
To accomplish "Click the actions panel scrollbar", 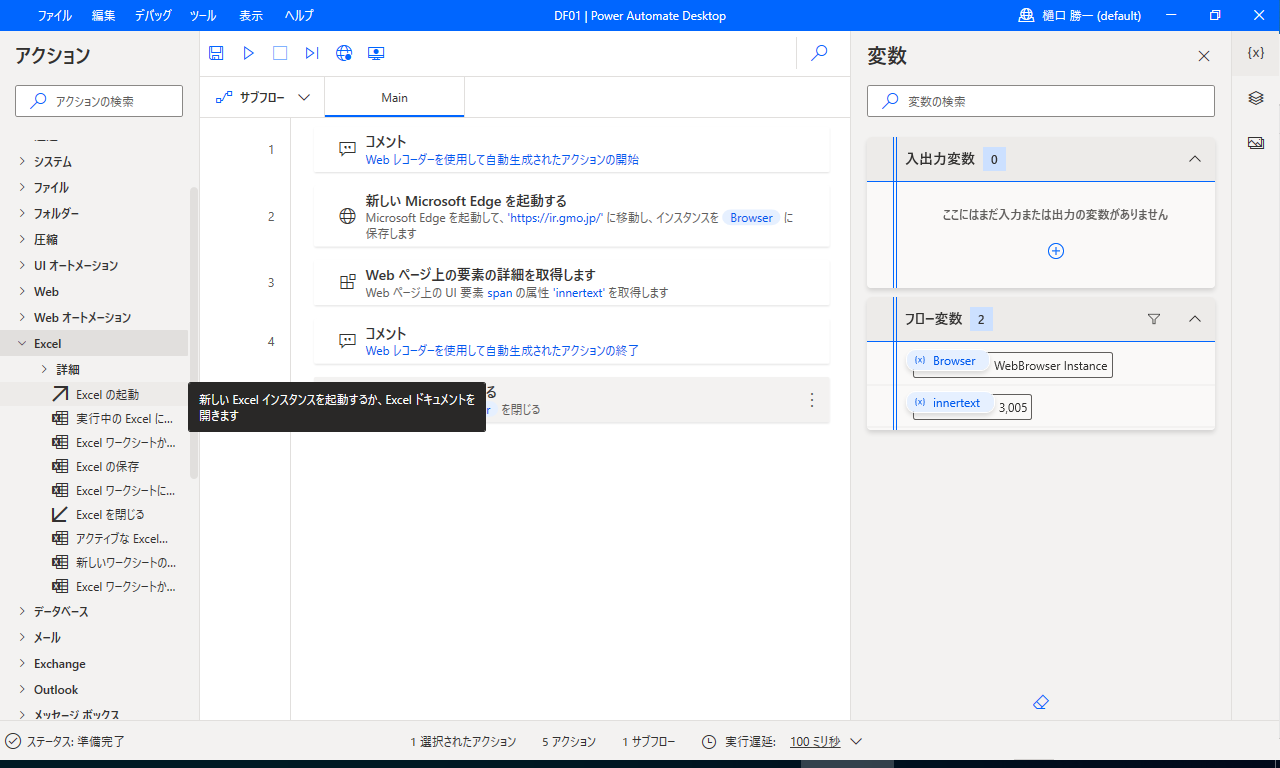I will [x=194, y=332].
